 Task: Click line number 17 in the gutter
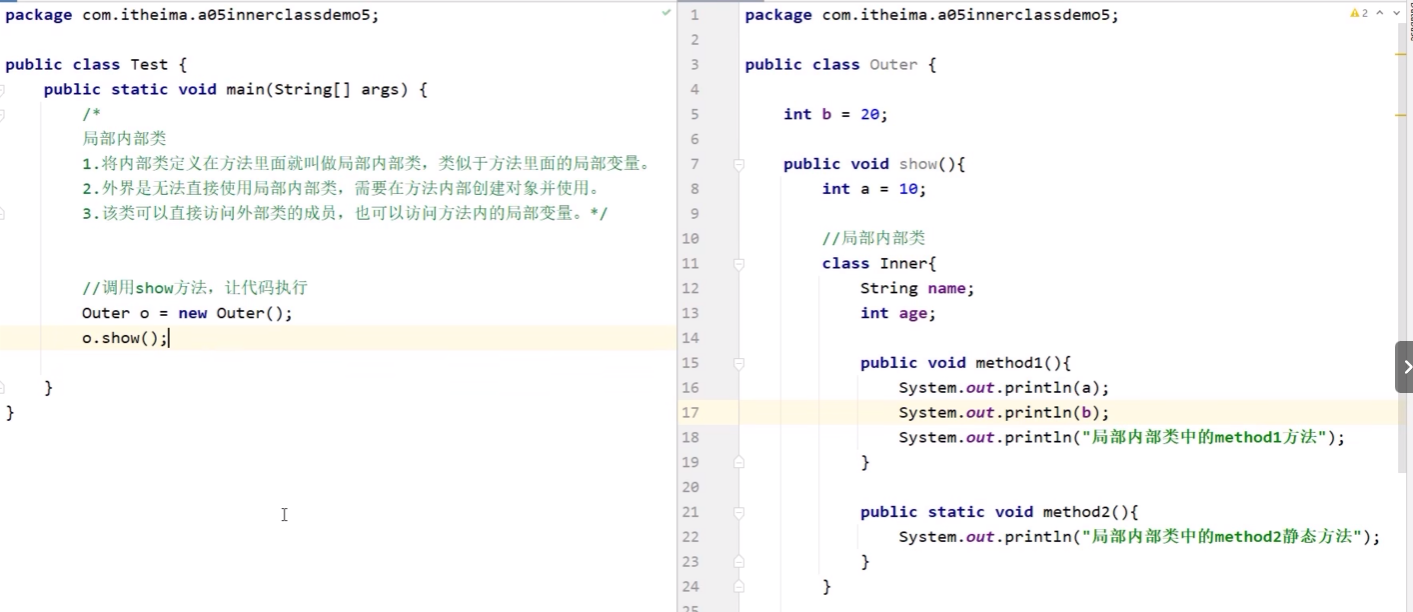click(690, 412)
